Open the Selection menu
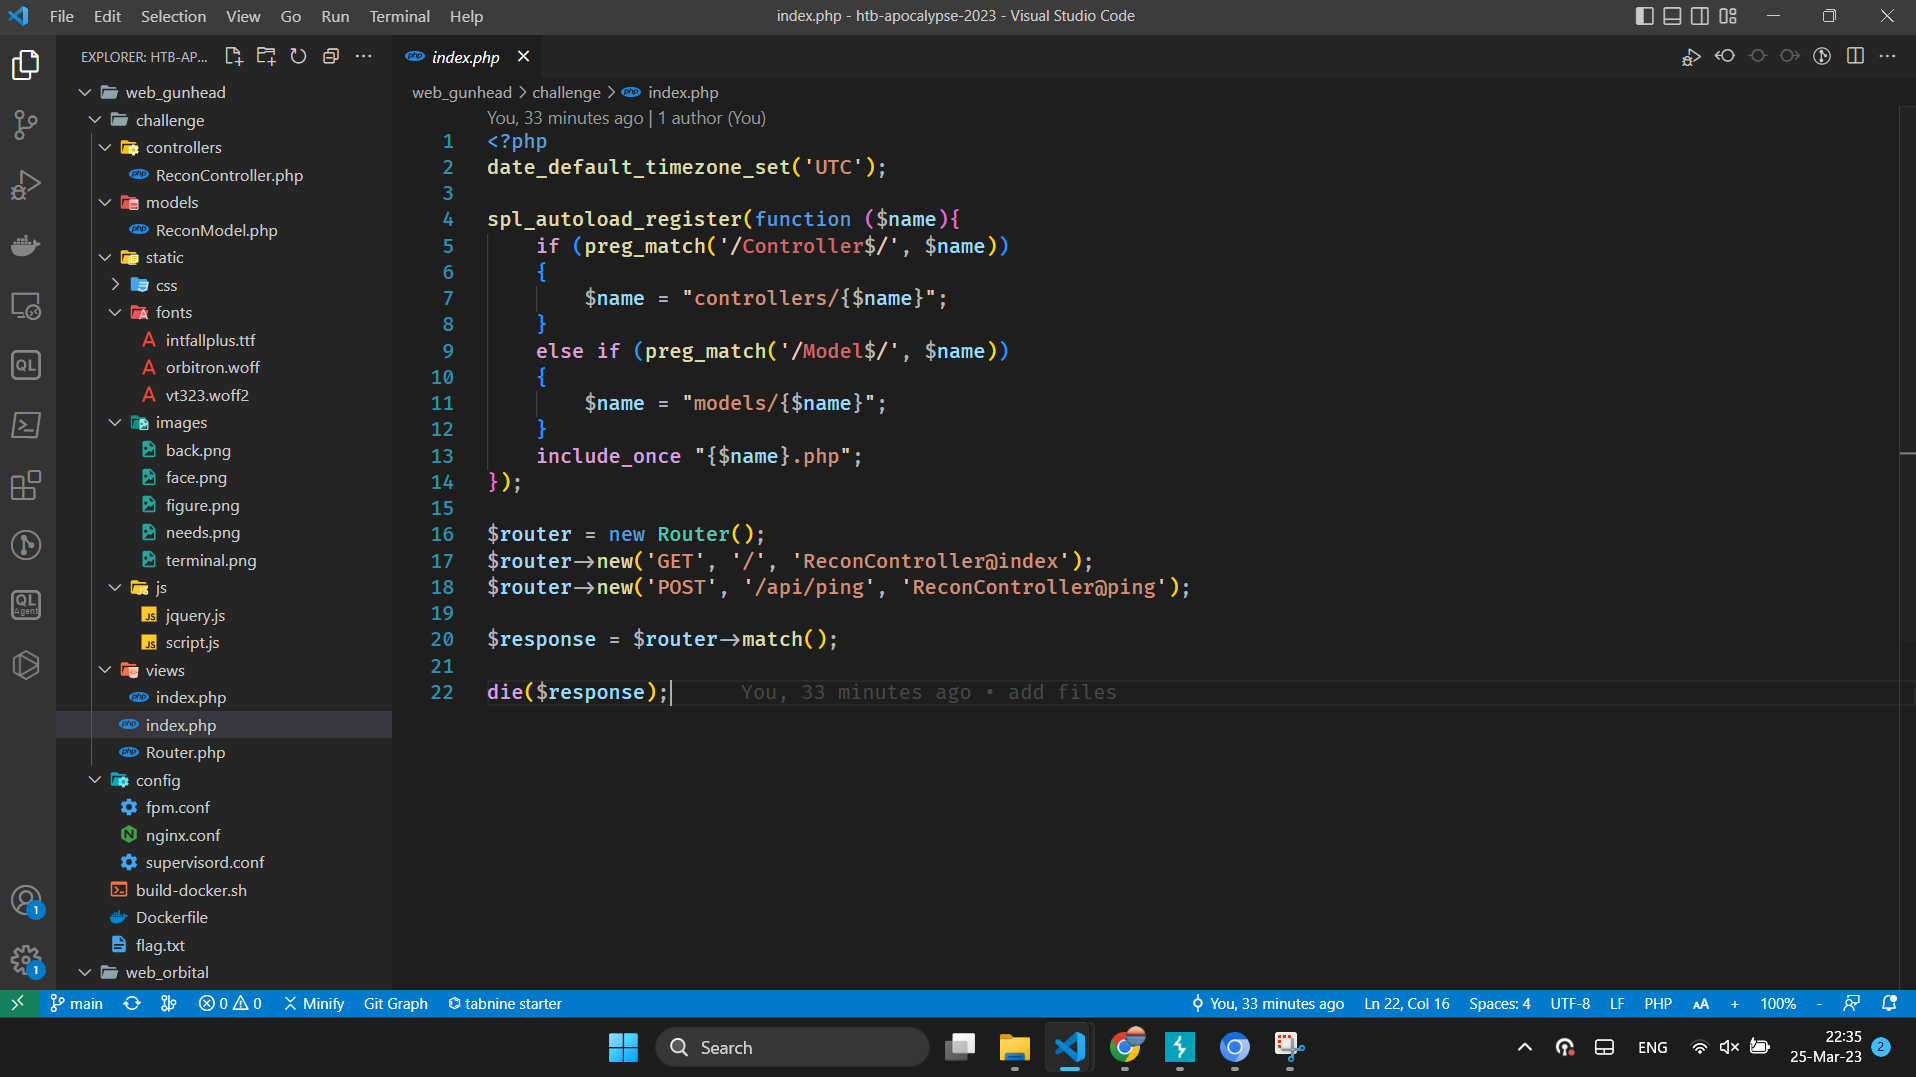Image resolution: width=1916 pixels, height=1077 pixels. 173,16
